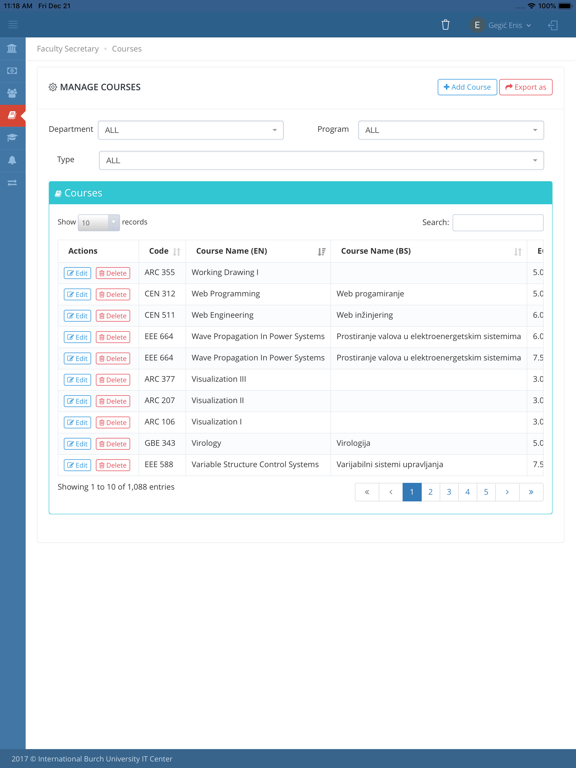Delete the ARC 377 Visualization III course
Viewport: 576px width, 768px height.
[113, 380]
